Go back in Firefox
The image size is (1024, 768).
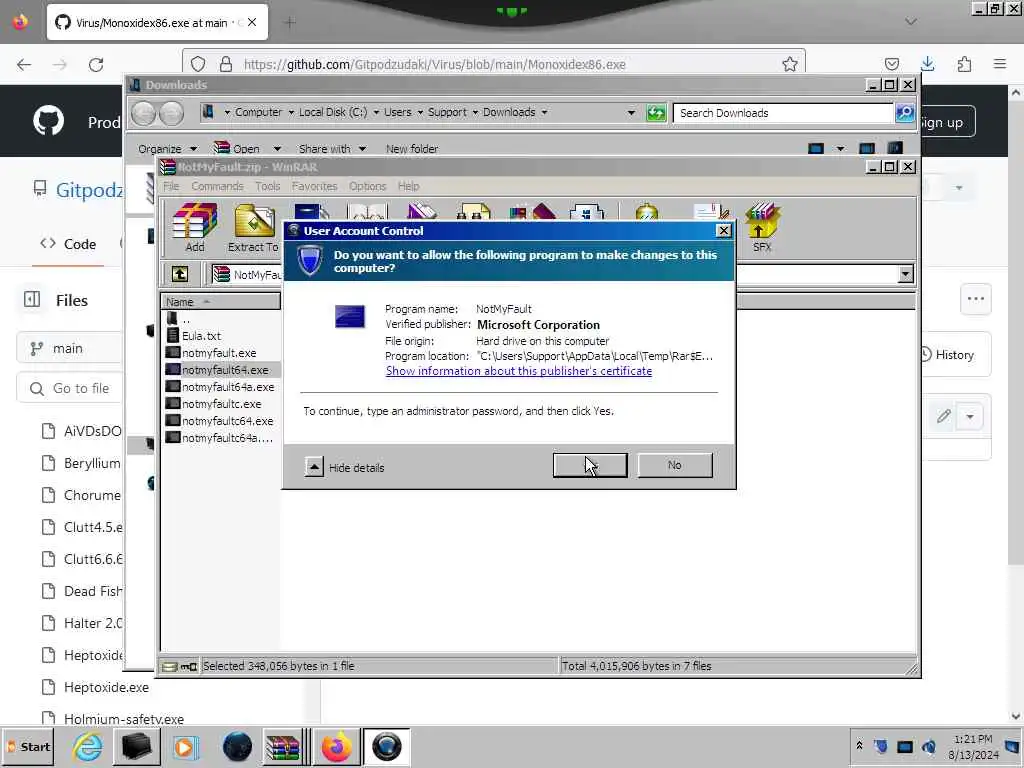pyautogui.click(x=24, y=65)
